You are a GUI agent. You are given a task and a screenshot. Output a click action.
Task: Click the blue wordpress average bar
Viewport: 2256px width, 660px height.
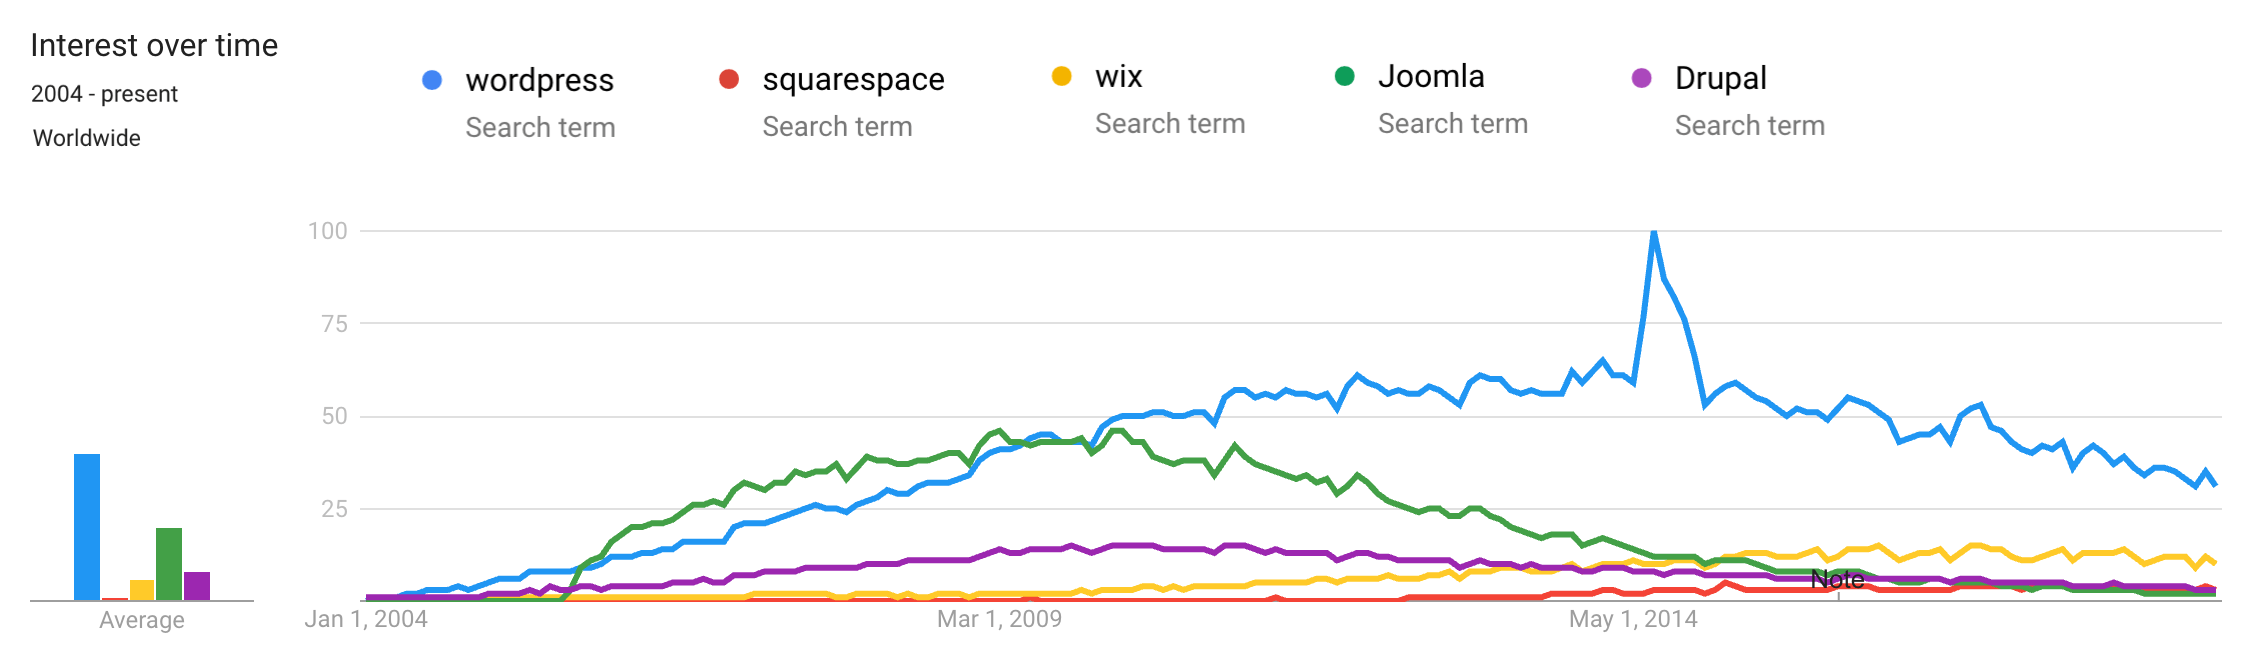(87, 527)
